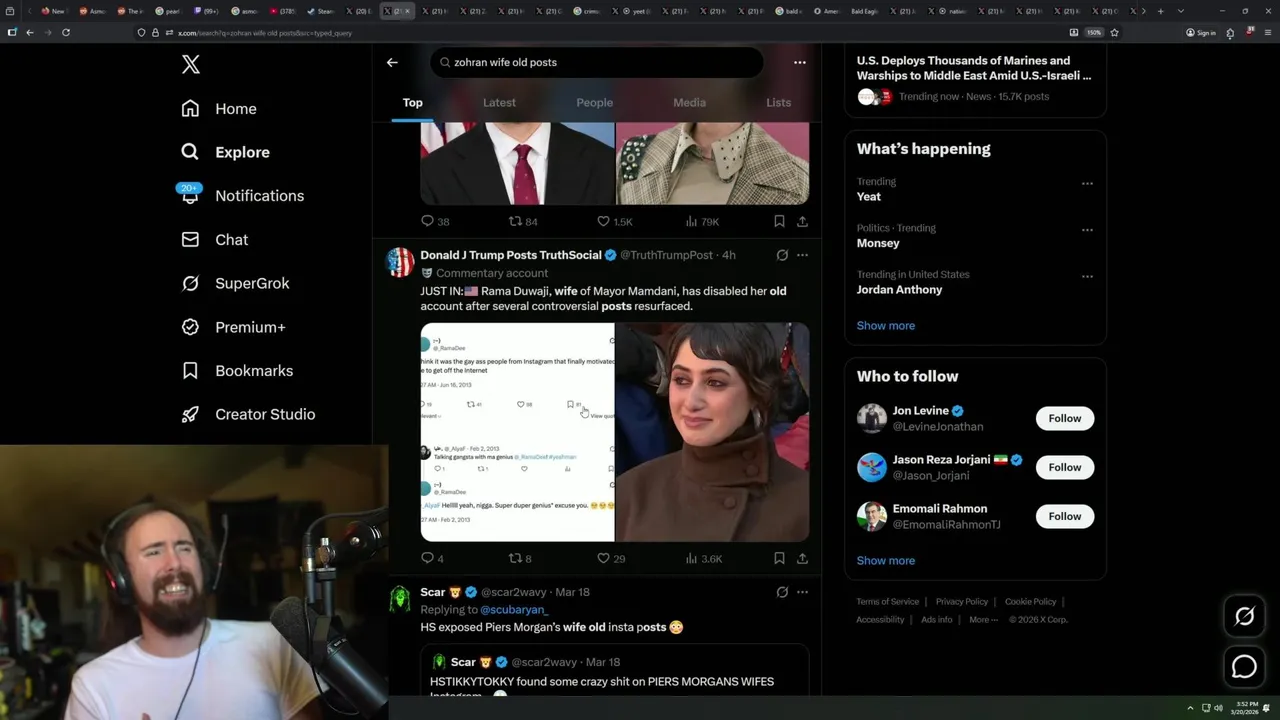Like the post with 29 likes
The image size is (1280, 720).
[x=611, y=558]
